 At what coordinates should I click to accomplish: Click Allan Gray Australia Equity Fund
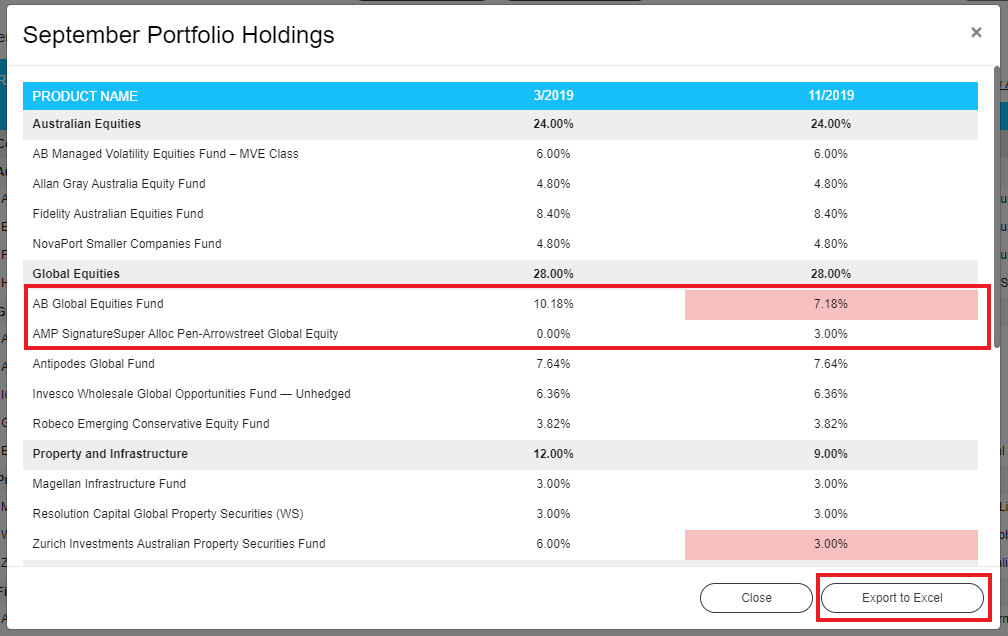click(x=119, y=184)
